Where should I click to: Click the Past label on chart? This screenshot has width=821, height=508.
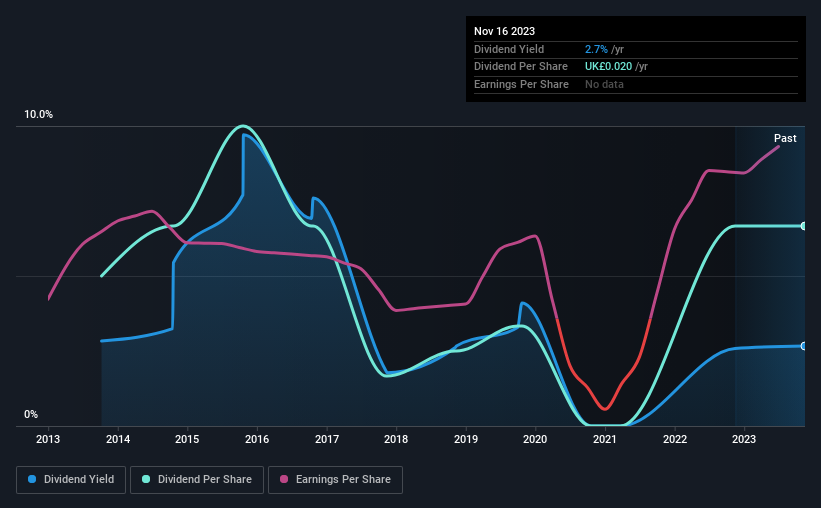tap(785, 138)
